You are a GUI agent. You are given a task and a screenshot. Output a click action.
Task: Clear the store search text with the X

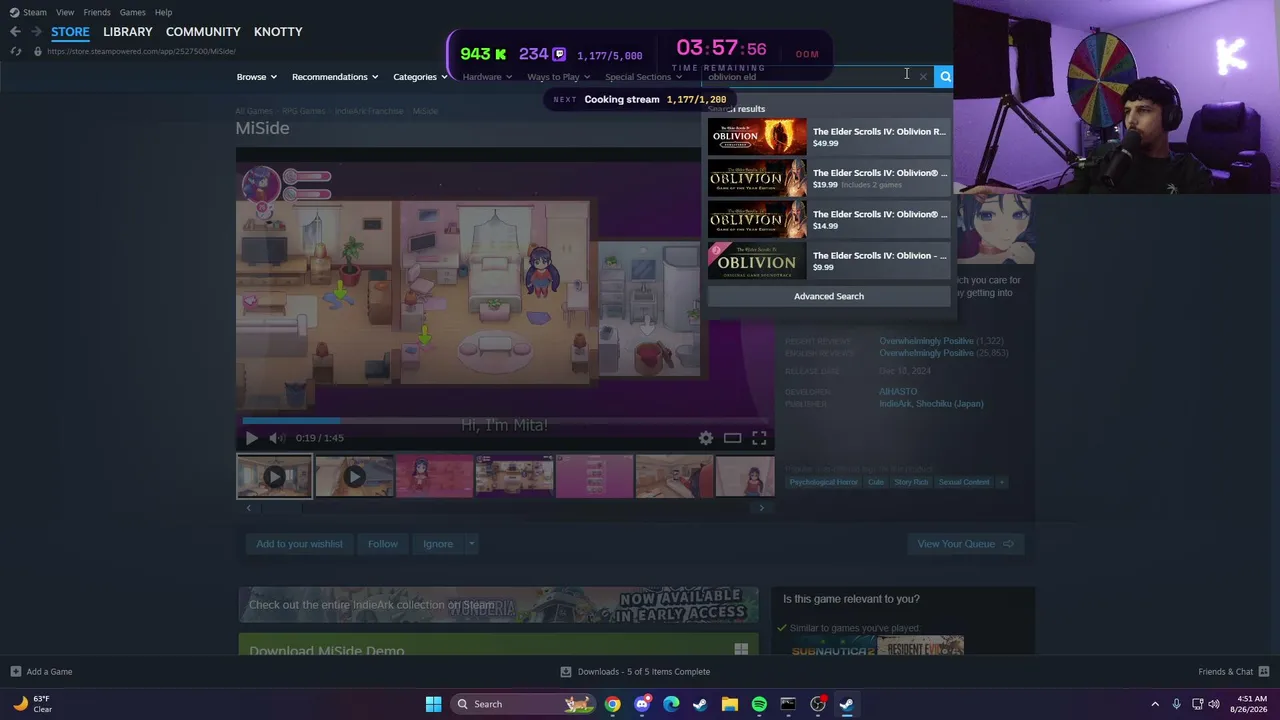923,76
